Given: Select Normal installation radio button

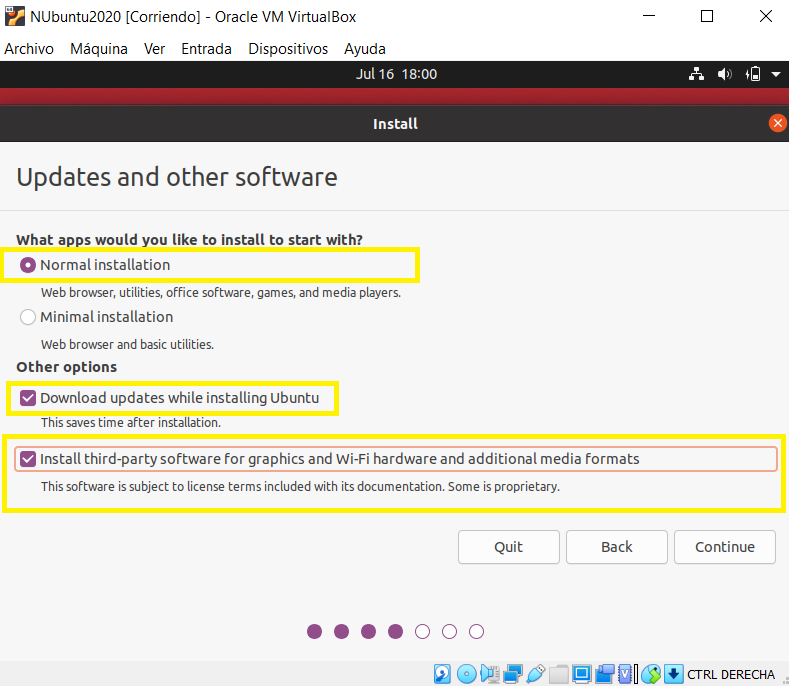Looking at the screenshot, I should click(x=28, y=265).
